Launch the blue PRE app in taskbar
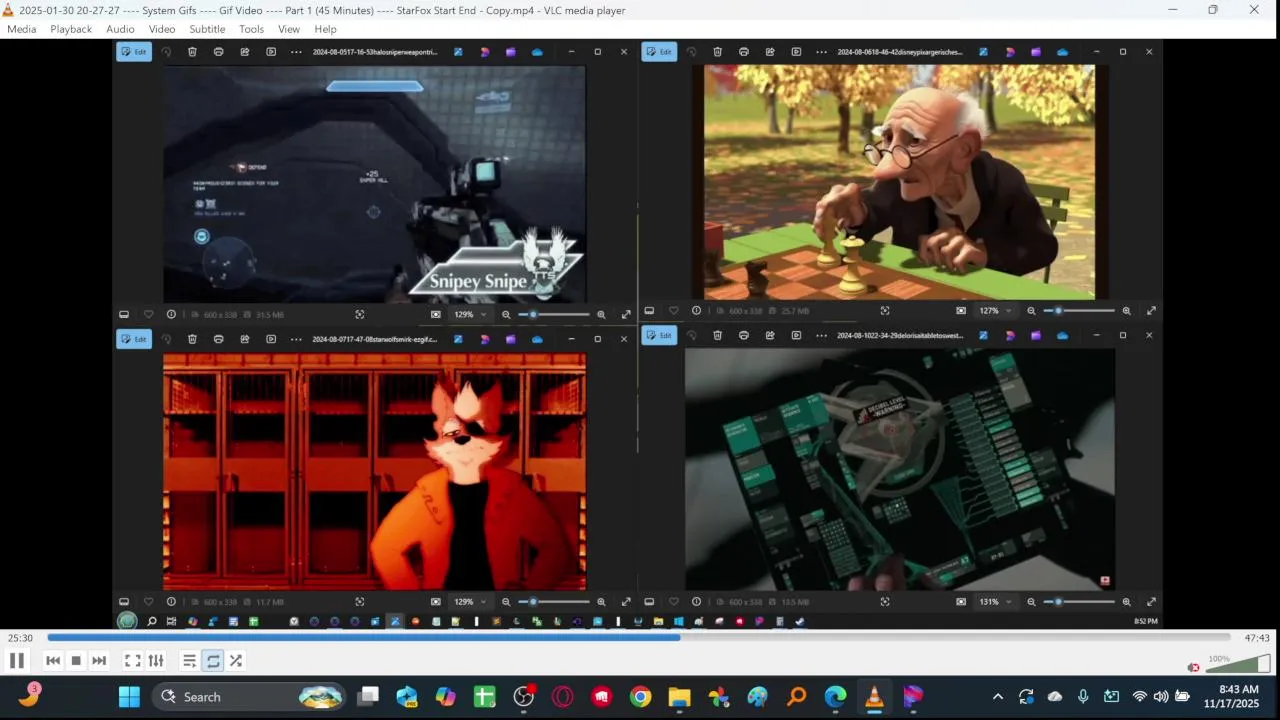 point(407,697)
